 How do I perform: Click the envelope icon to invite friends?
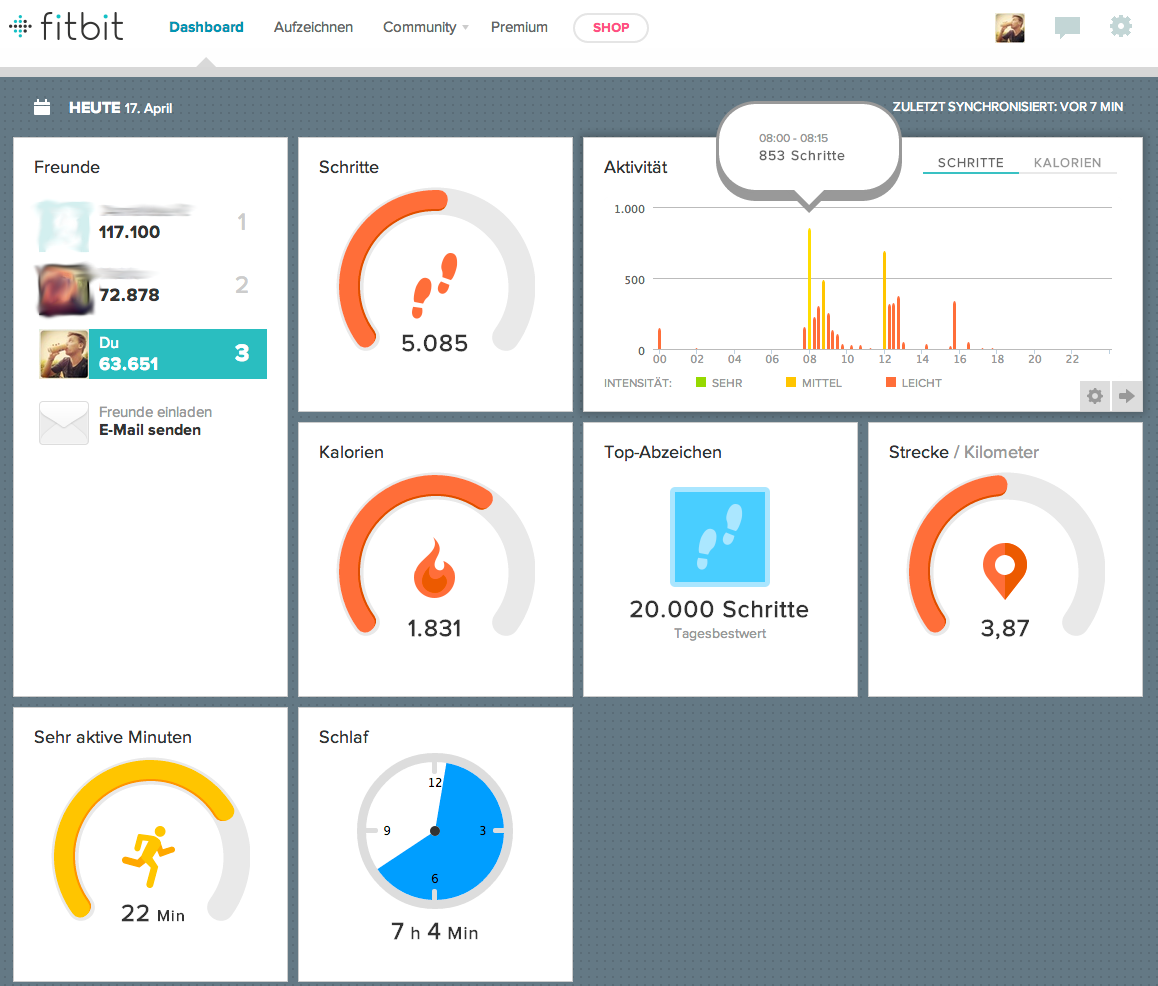64,422
